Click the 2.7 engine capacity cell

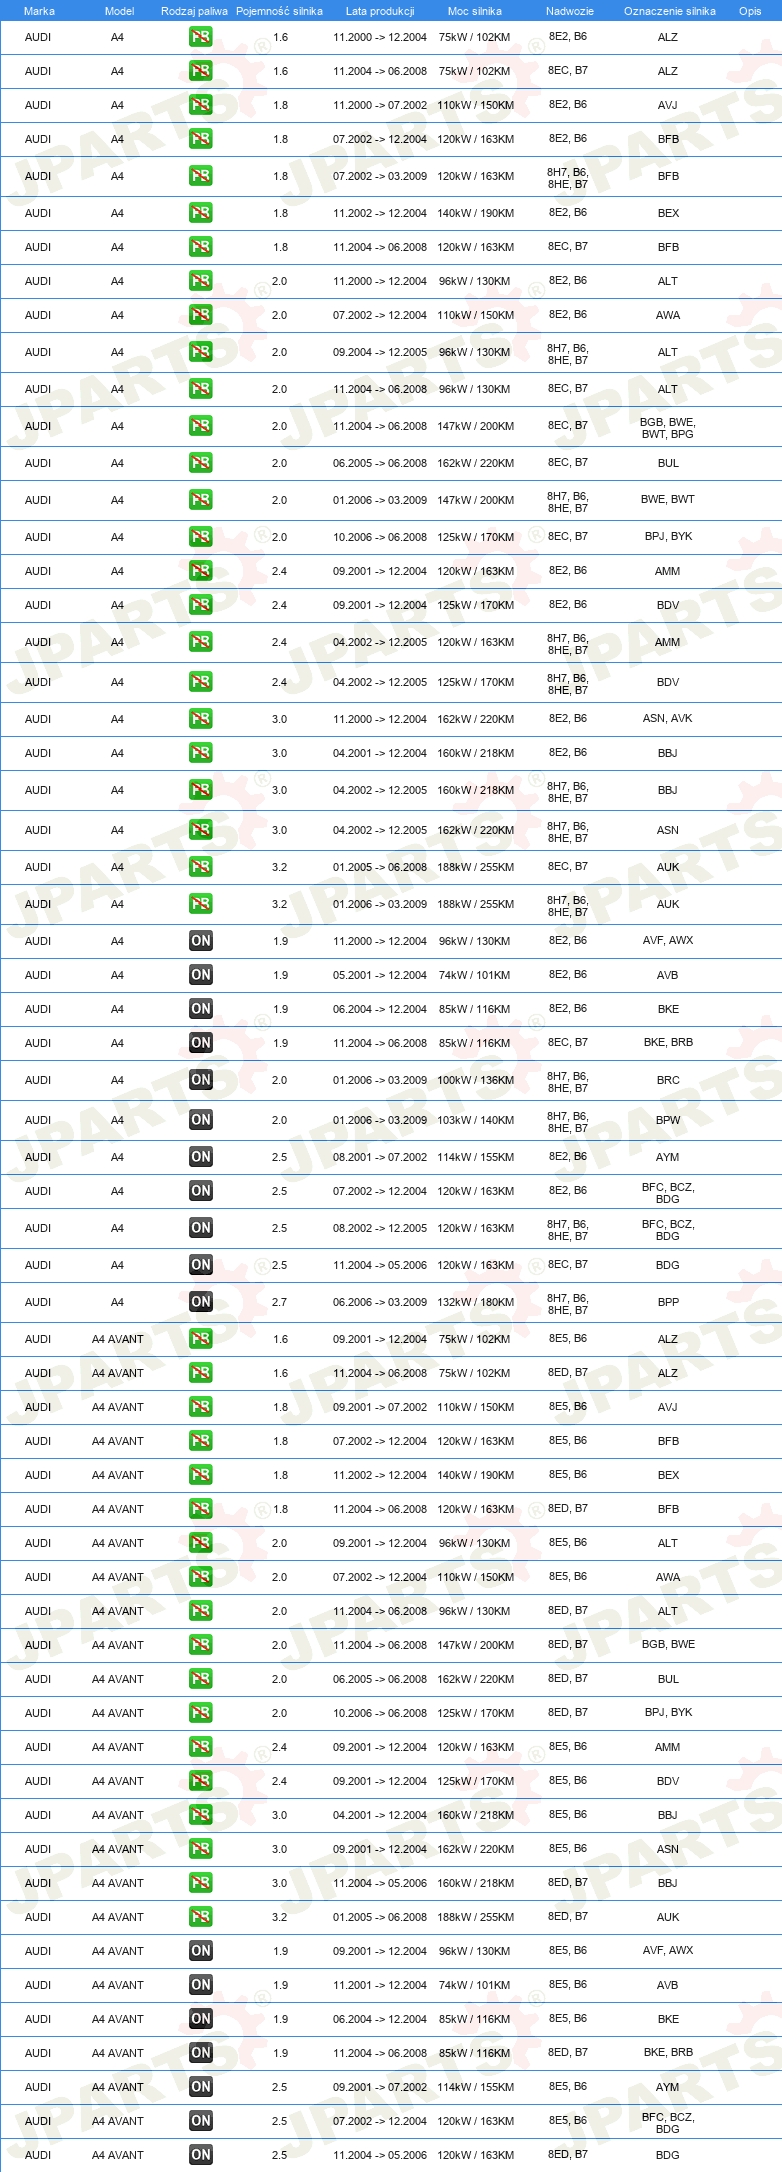click(x=280, y=1302)
